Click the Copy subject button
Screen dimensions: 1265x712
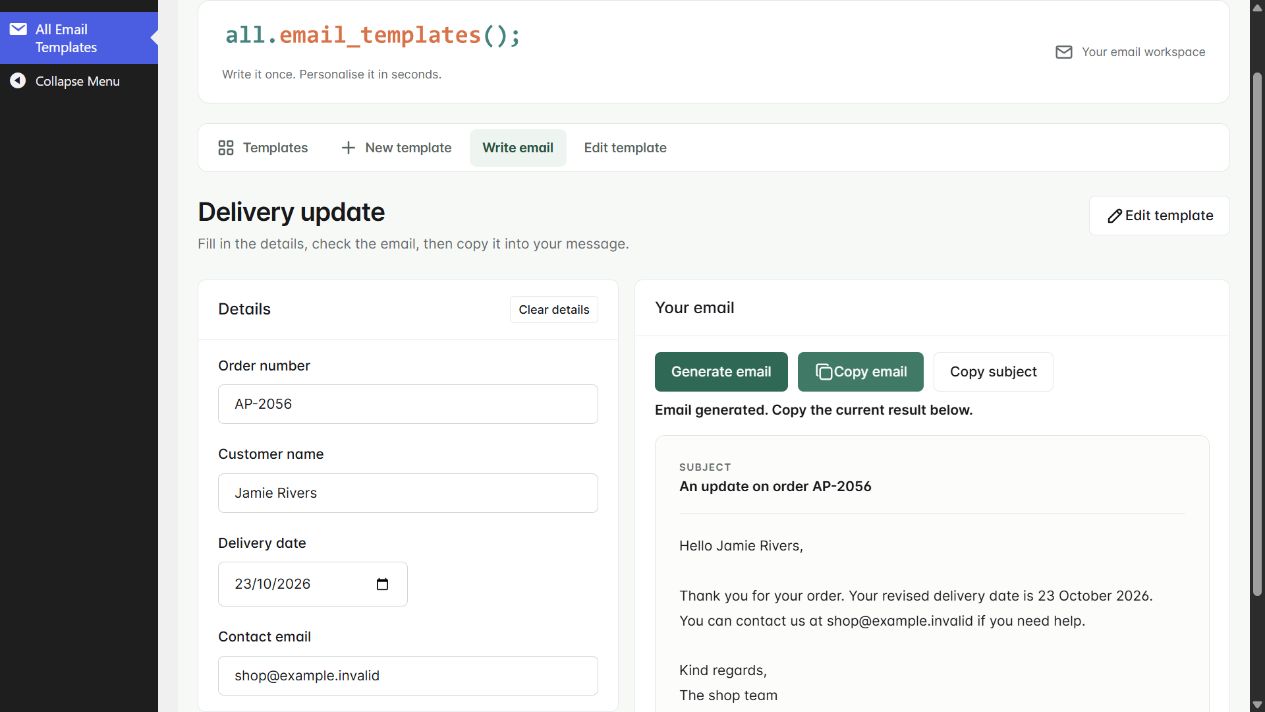point(993,371)
